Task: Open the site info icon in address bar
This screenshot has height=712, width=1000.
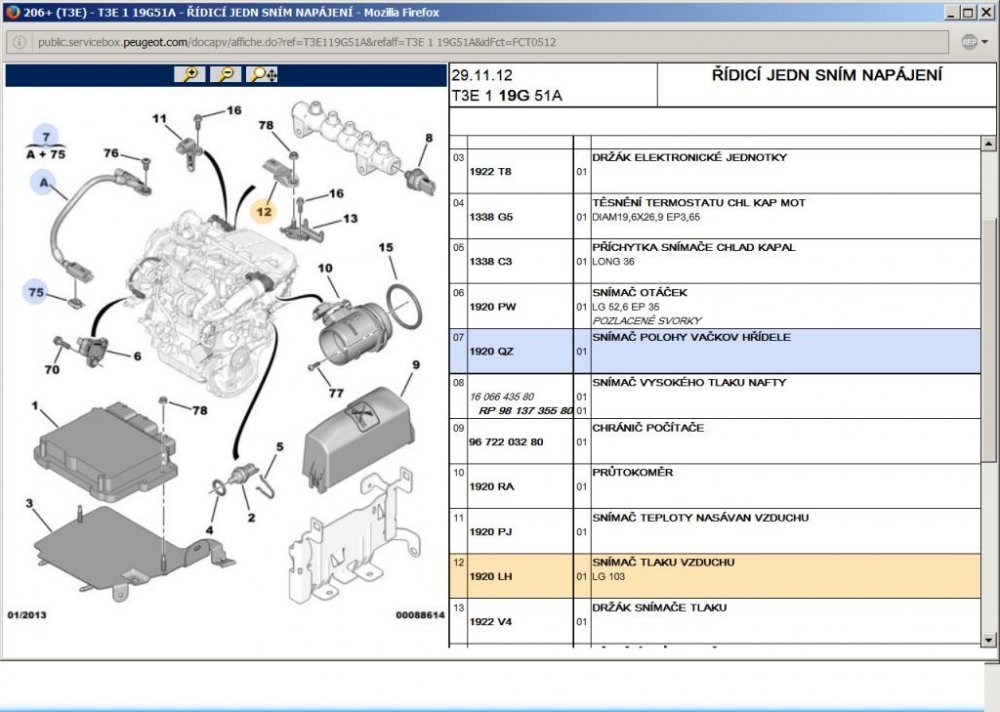Action: [x=19, y=42]
